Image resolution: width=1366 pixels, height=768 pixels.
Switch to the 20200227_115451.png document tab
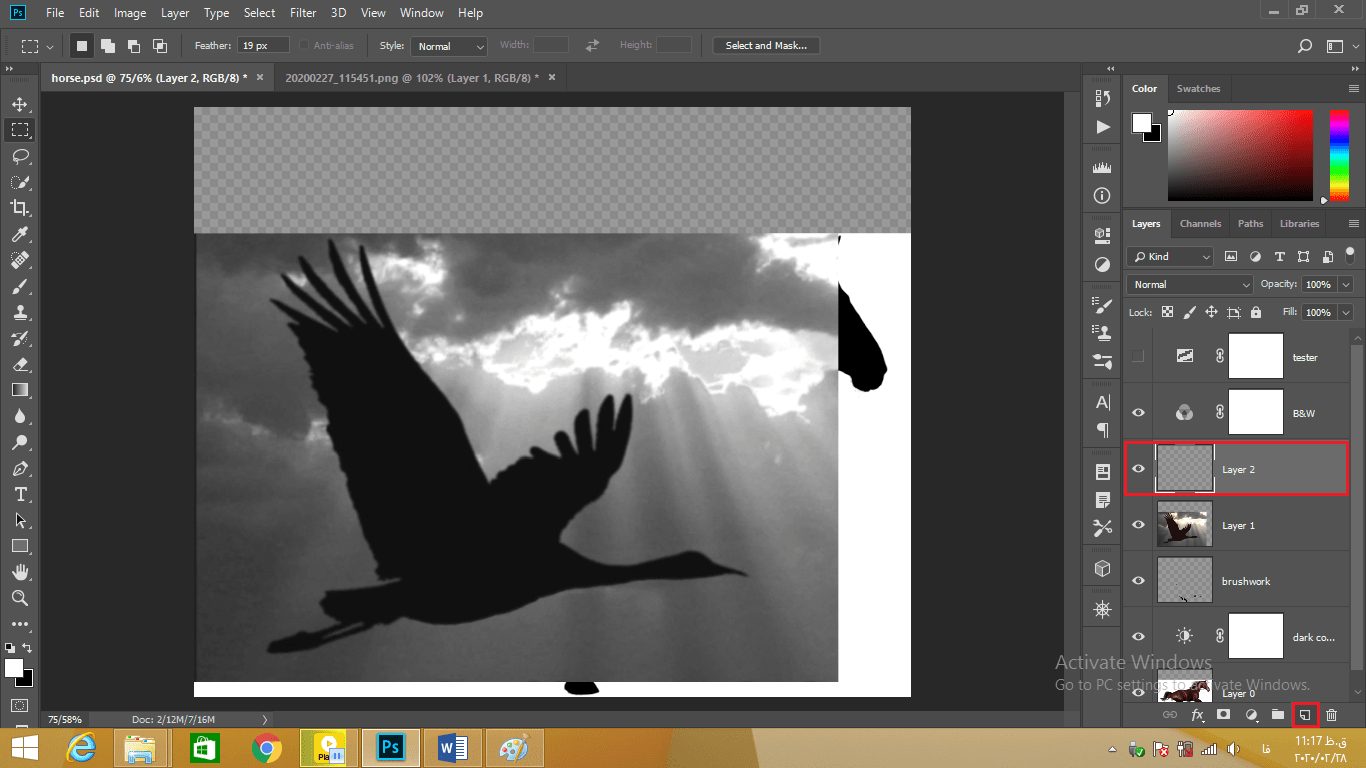411,77
